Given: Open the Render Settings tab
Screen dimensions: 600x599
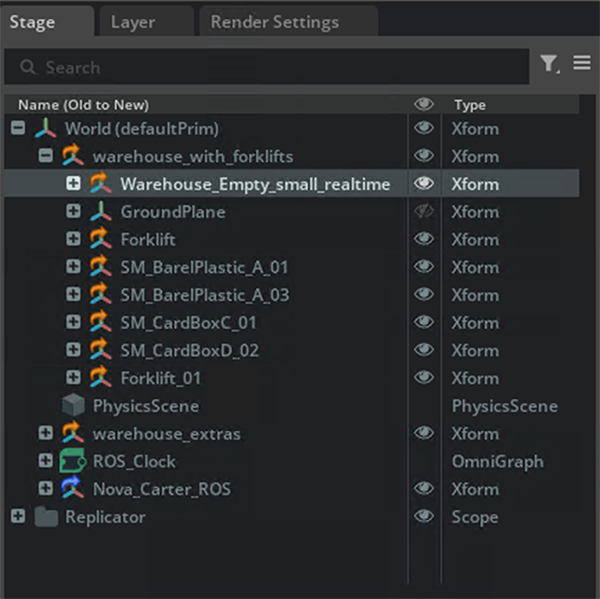Looking at the screenshot, I should click(274, 22).
